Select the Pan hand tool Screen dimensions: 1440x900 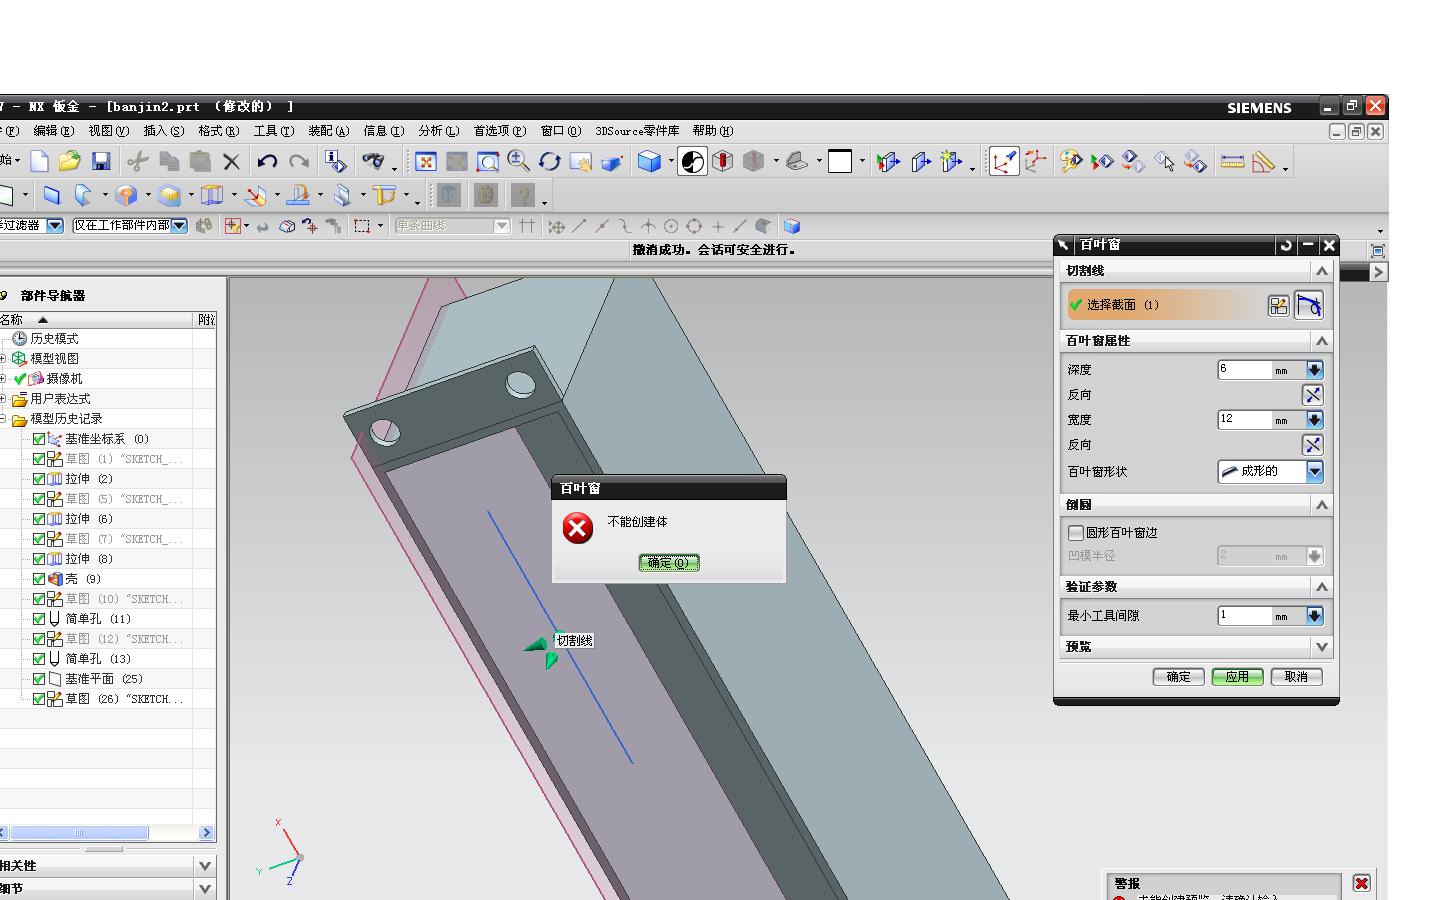pyautogui.click(x=580, y=161)
